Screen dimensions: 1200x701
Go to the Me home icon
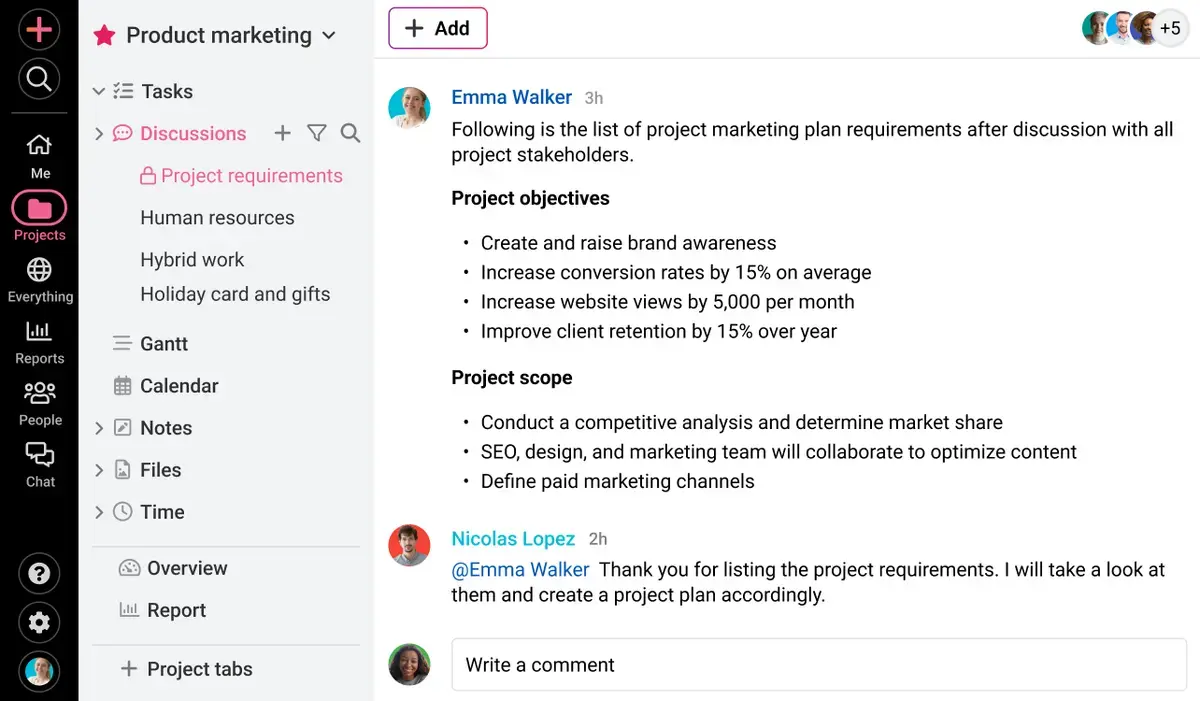click(x=39, y=146)
